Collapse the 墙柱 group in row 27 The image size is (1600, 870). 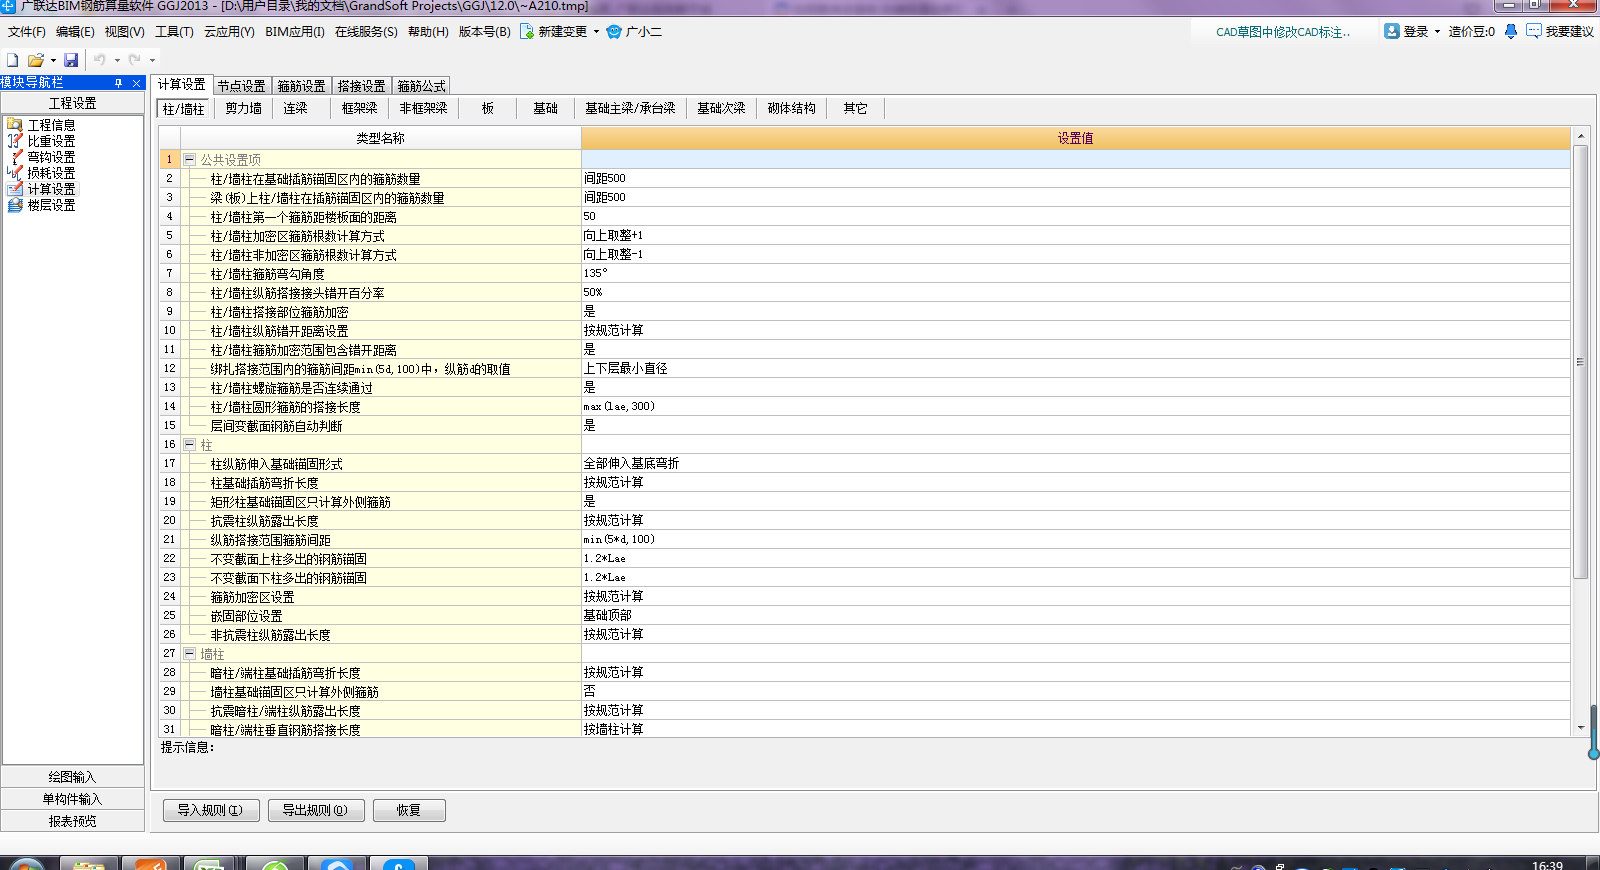(x=189, y=653)
